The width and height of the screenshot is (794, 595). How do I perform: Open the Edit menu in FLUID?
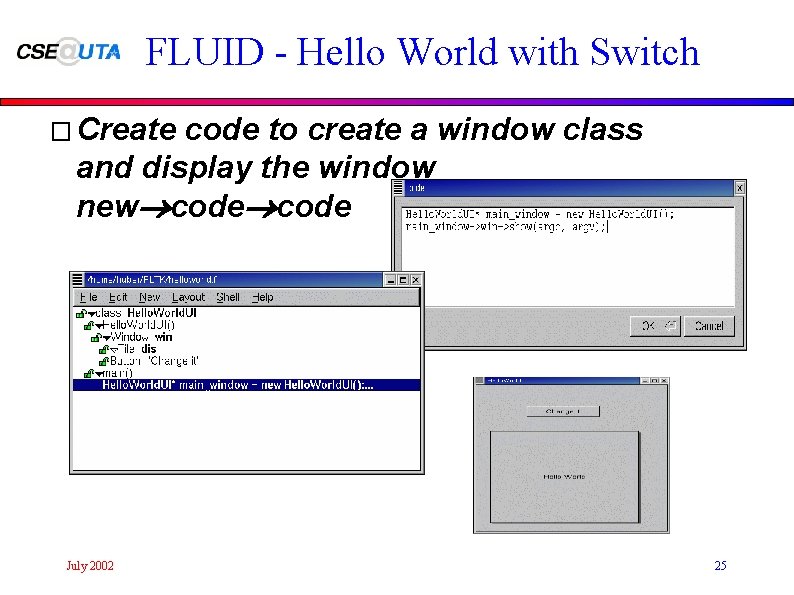click(118, 297)
